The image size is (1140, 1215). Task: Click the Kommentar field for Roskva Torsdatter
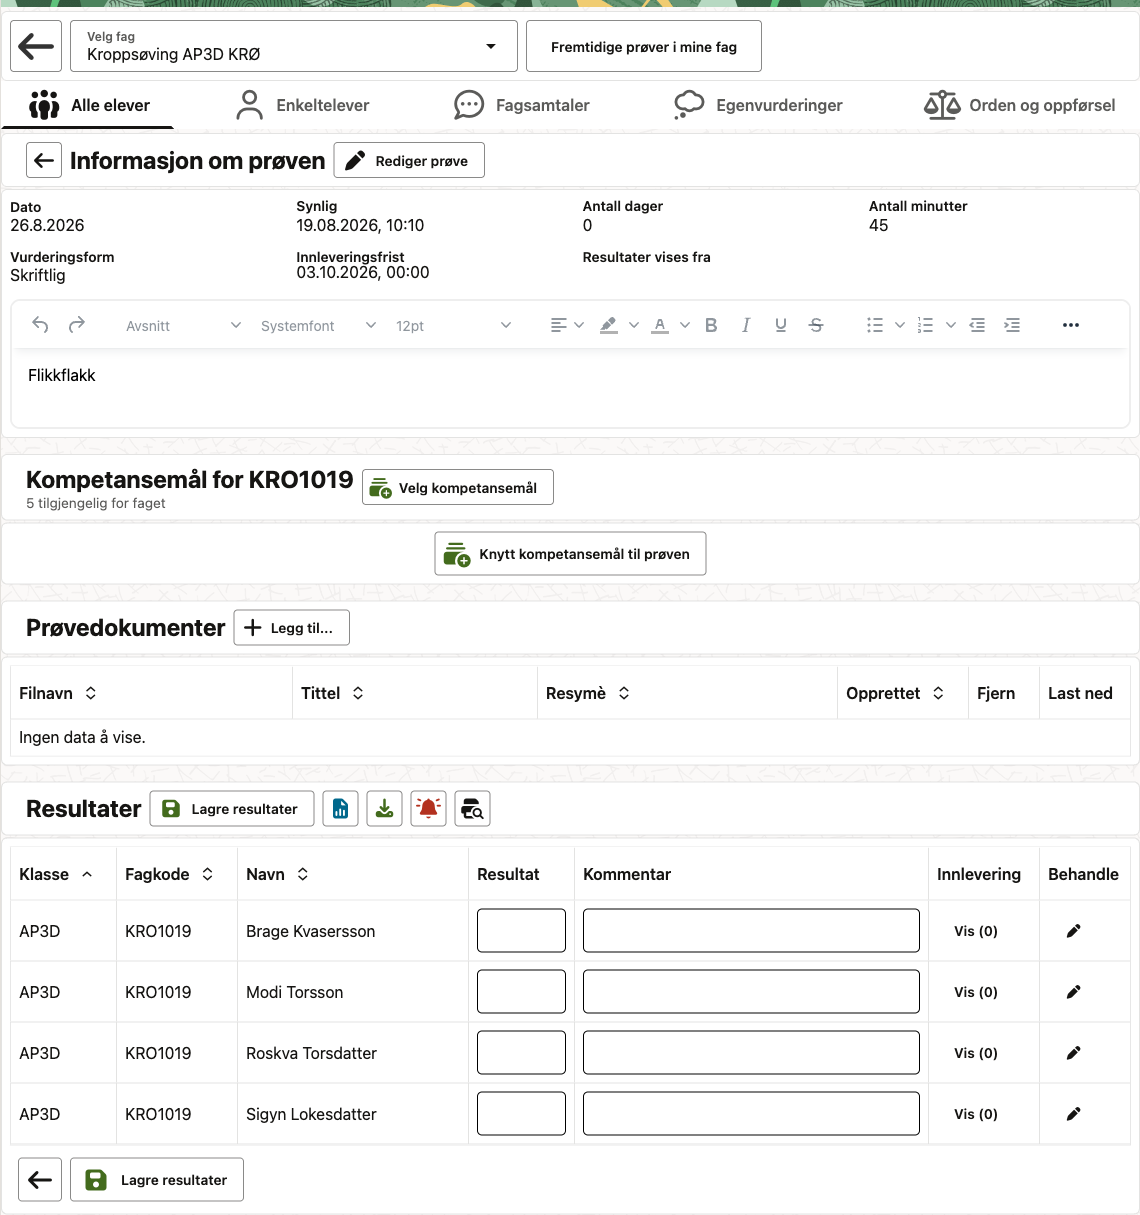751,1053
